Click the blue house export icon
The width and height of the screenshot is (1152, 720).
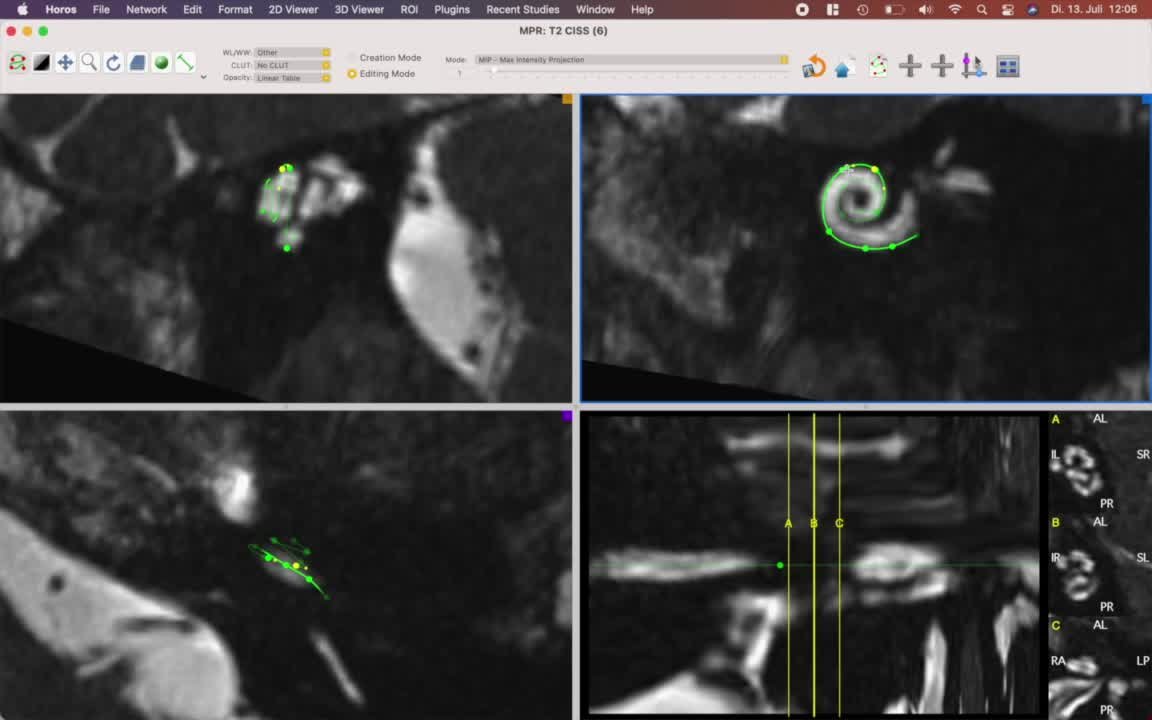tap(846, 67)
